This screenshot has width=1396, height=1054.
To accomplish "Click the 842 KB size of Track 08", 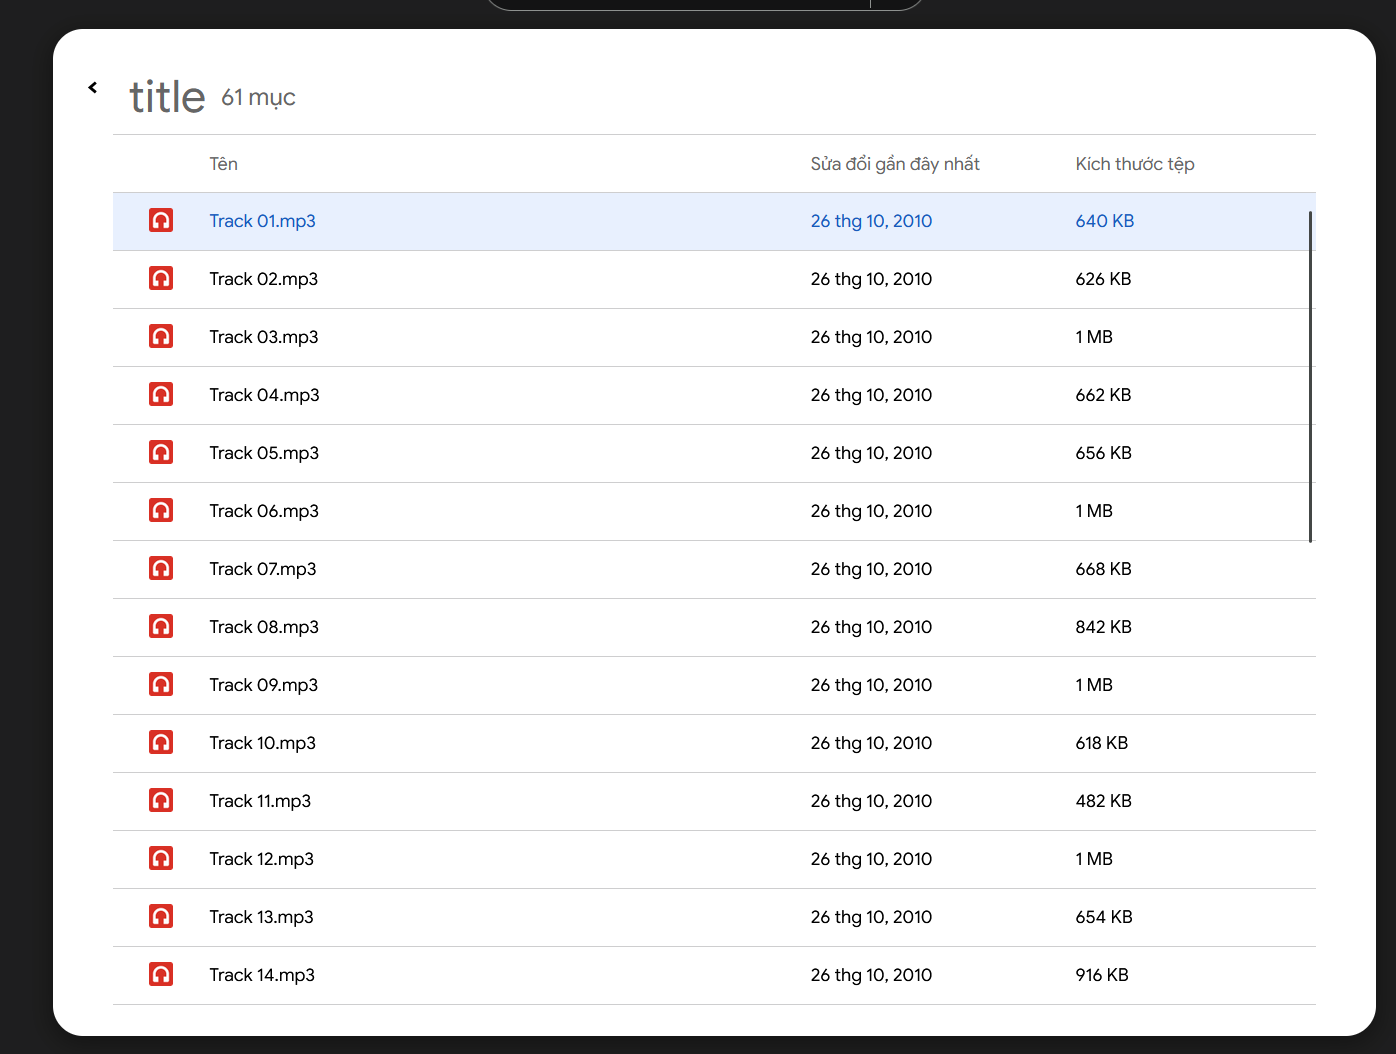I will (x=1103, y=627).
